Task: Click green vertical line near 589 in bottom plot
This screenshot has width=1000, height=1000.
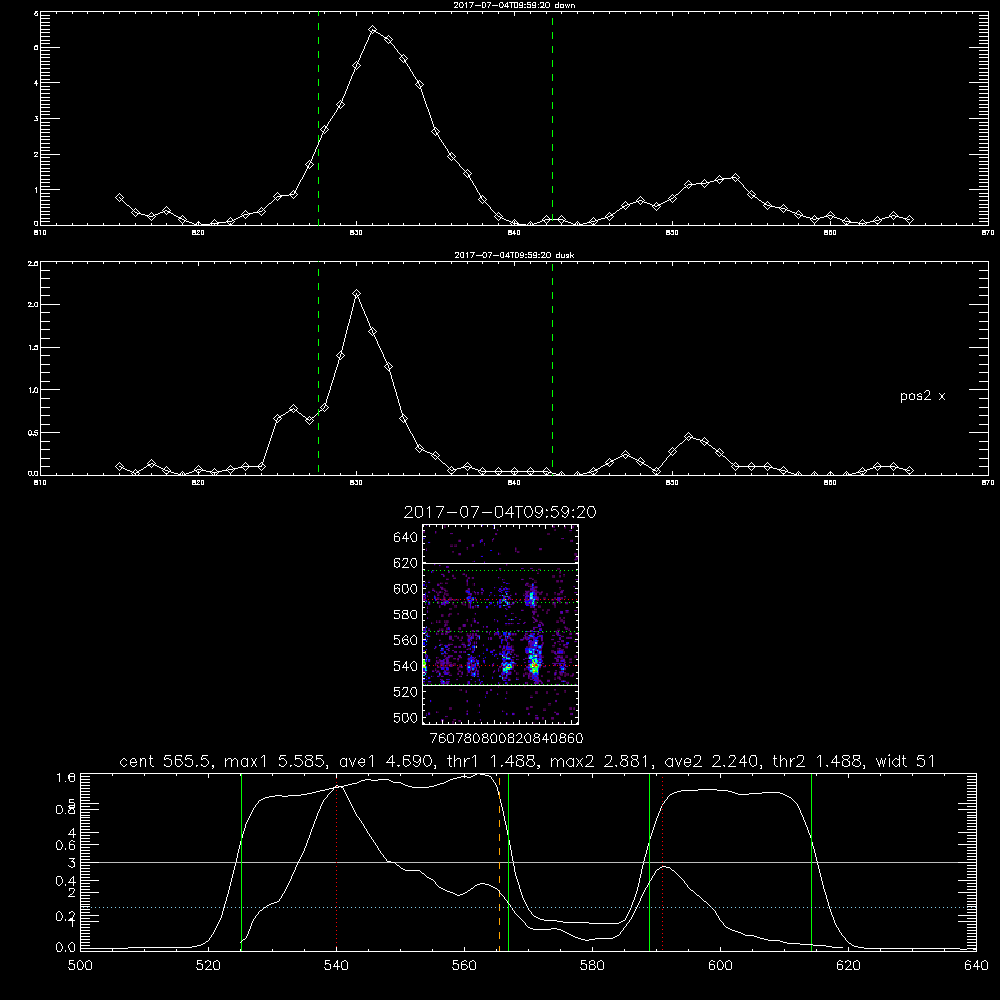Action: coord(649,862)
